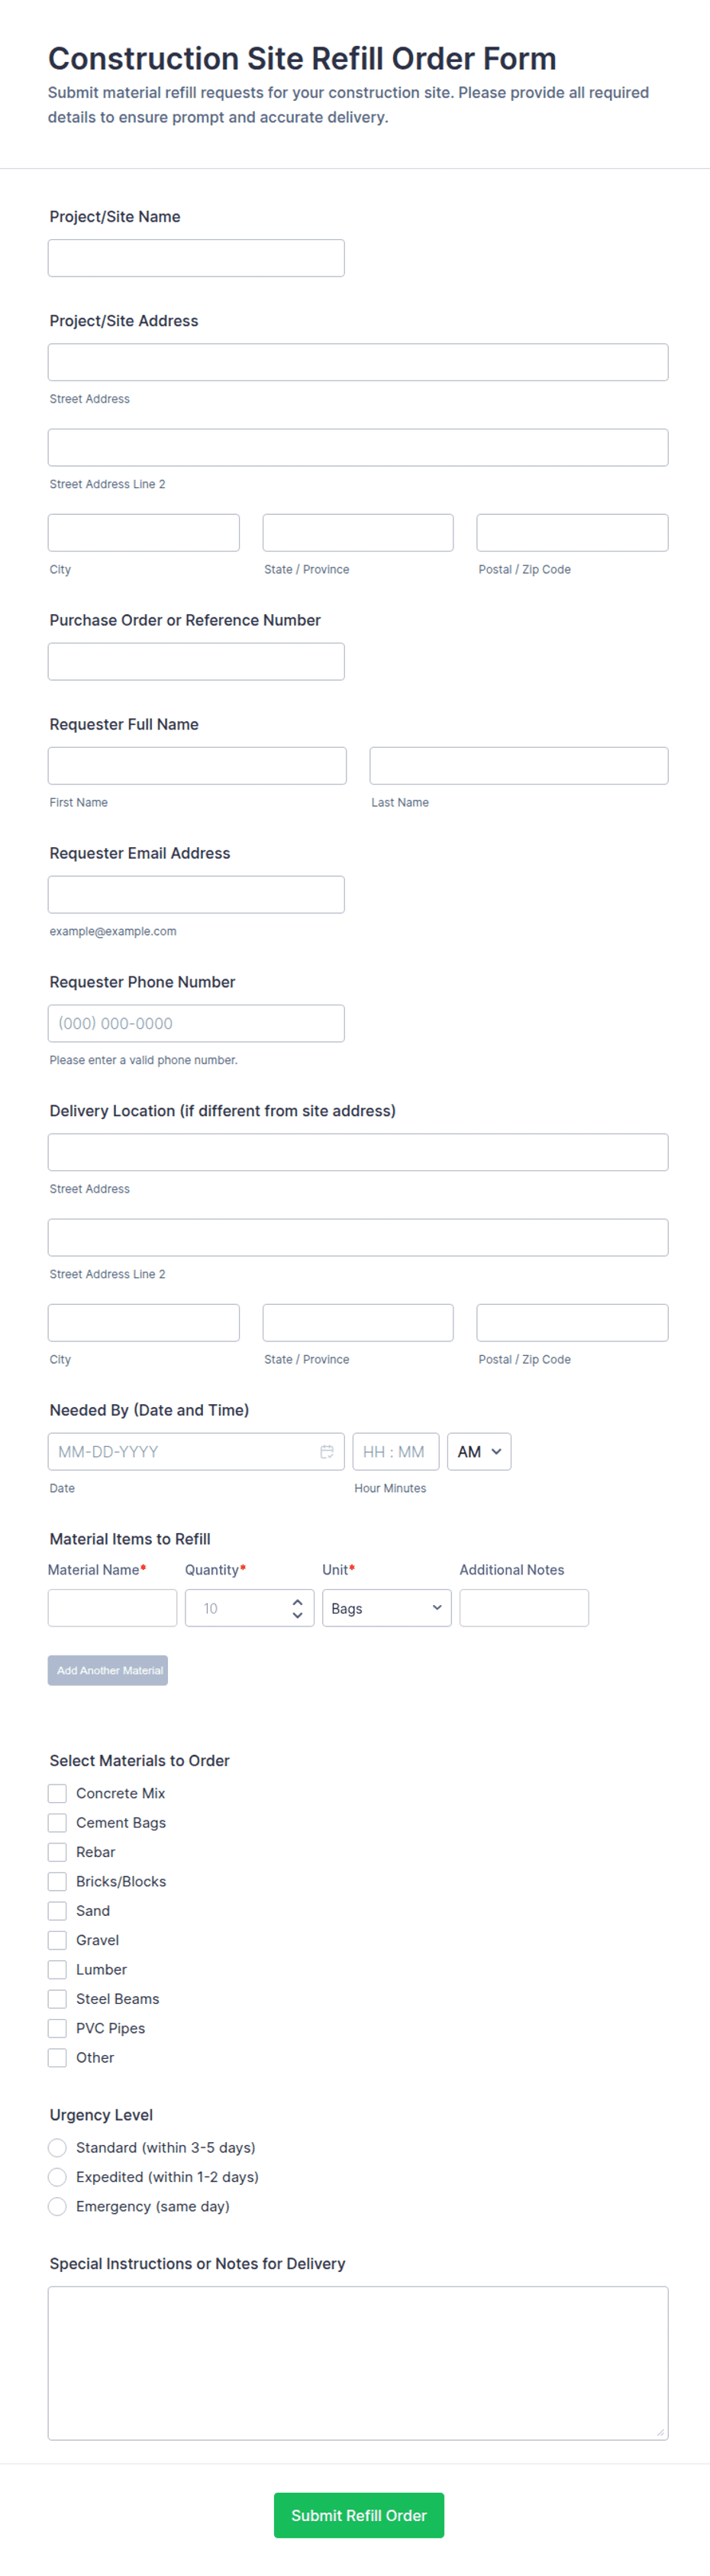
Task: Click the Hour Minutes time field
Action: (395, 1451)
